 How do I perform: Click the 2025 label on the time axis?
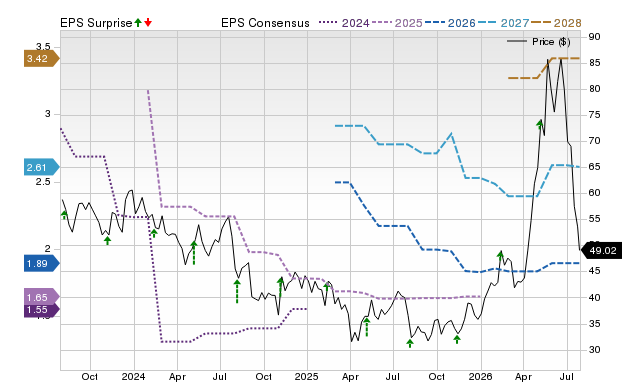click(307, 376)
